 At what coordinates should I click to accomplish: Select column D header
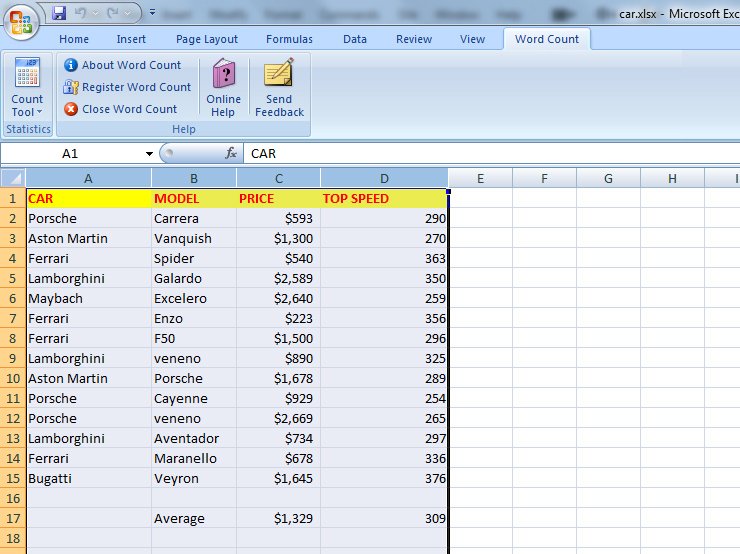[384, 178]
